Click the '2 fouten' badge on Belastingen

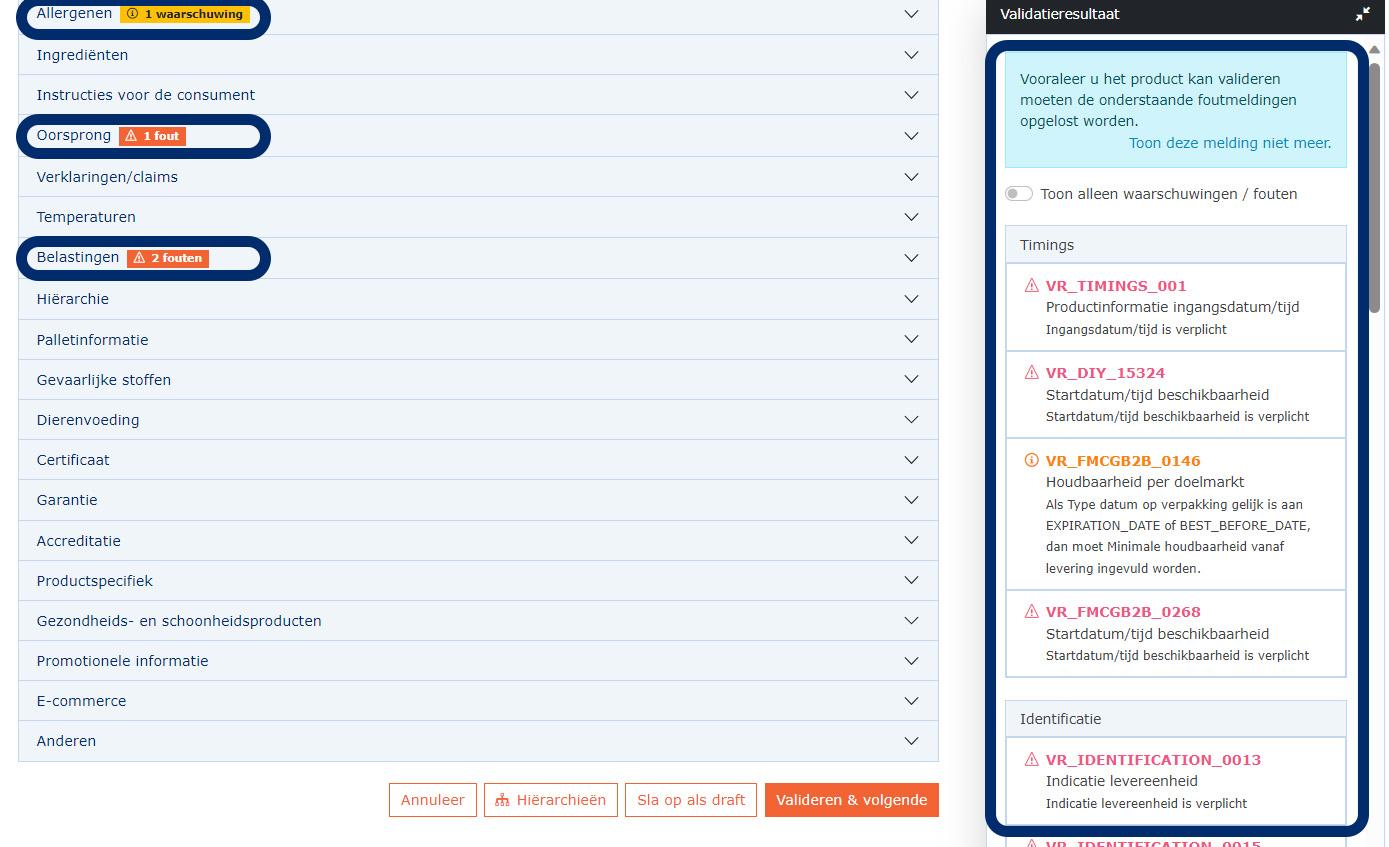click(168, 258)
